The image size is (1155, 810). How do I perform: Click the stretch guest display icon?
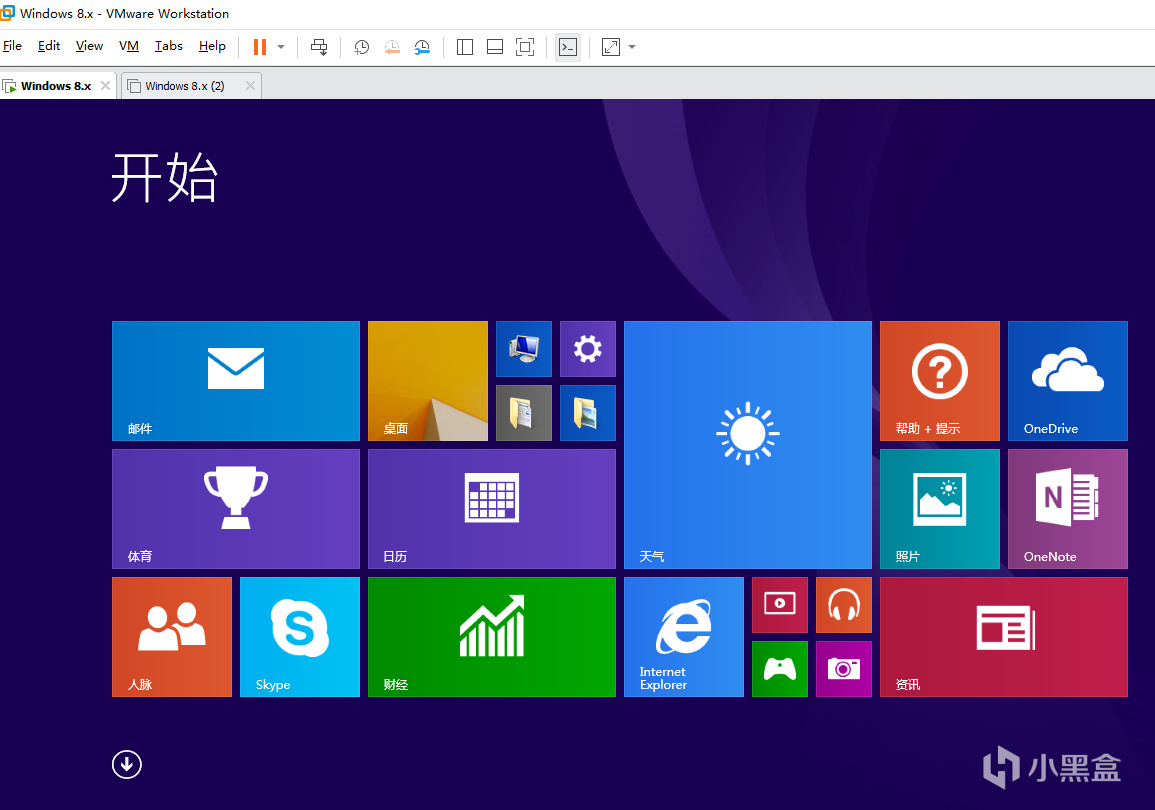pos(611,47)
